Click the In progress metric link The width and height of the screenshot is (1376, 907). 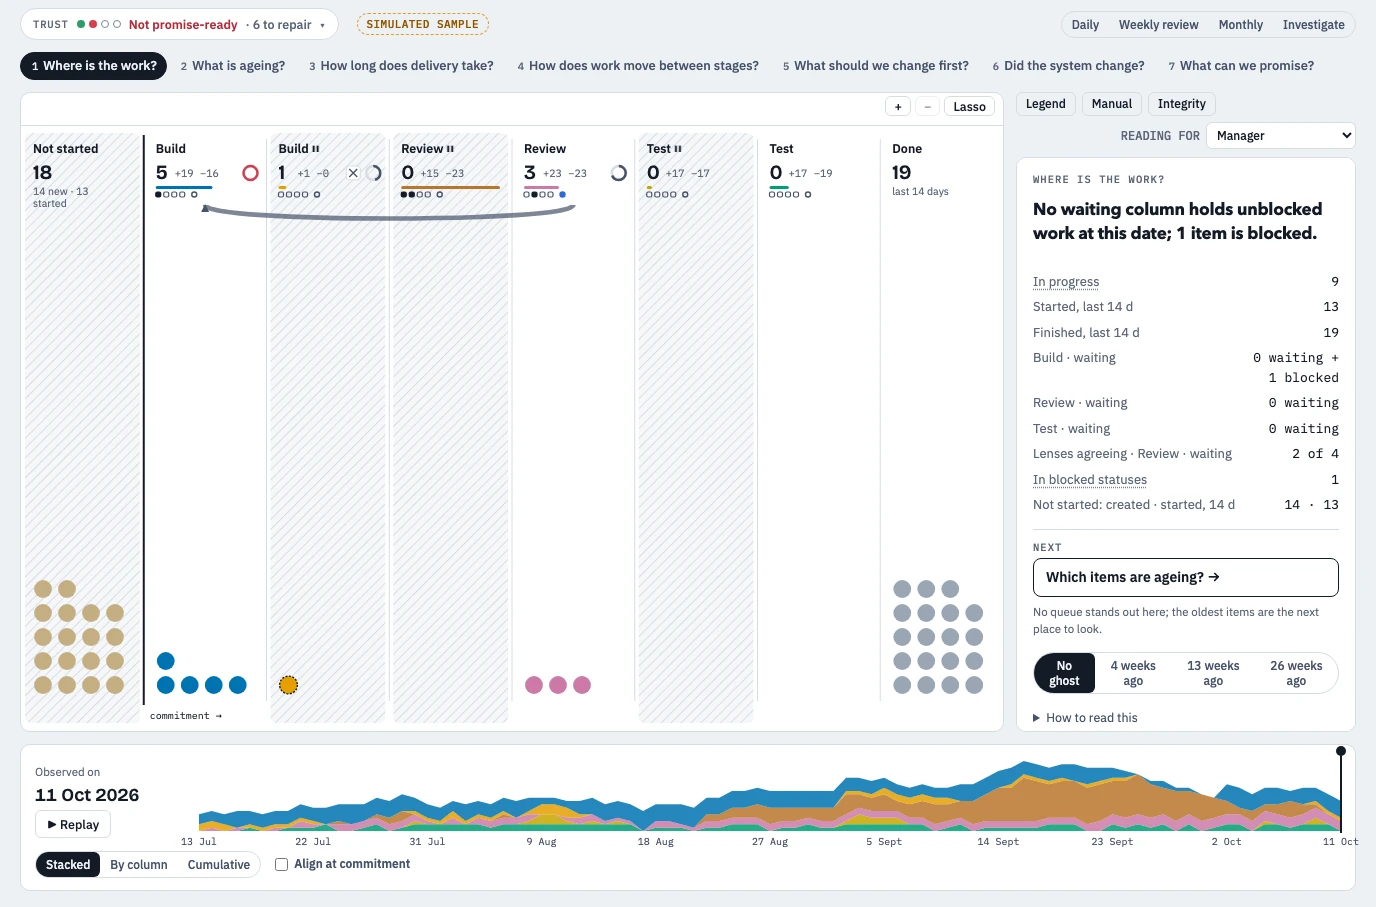[x=1066, y=282]
